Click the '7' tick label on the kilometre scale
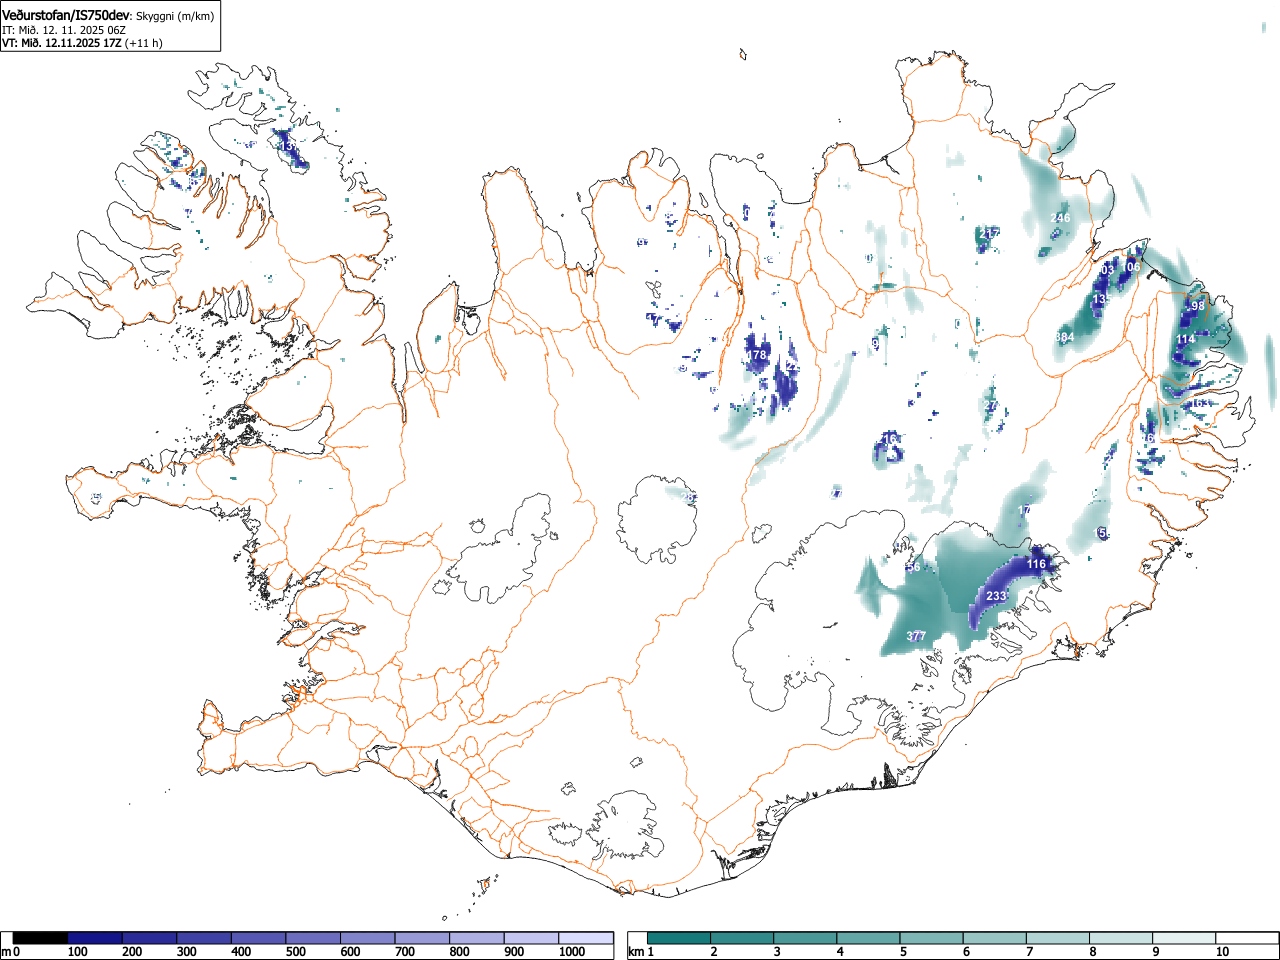 pyautogui.click(x=1030, y=952)
